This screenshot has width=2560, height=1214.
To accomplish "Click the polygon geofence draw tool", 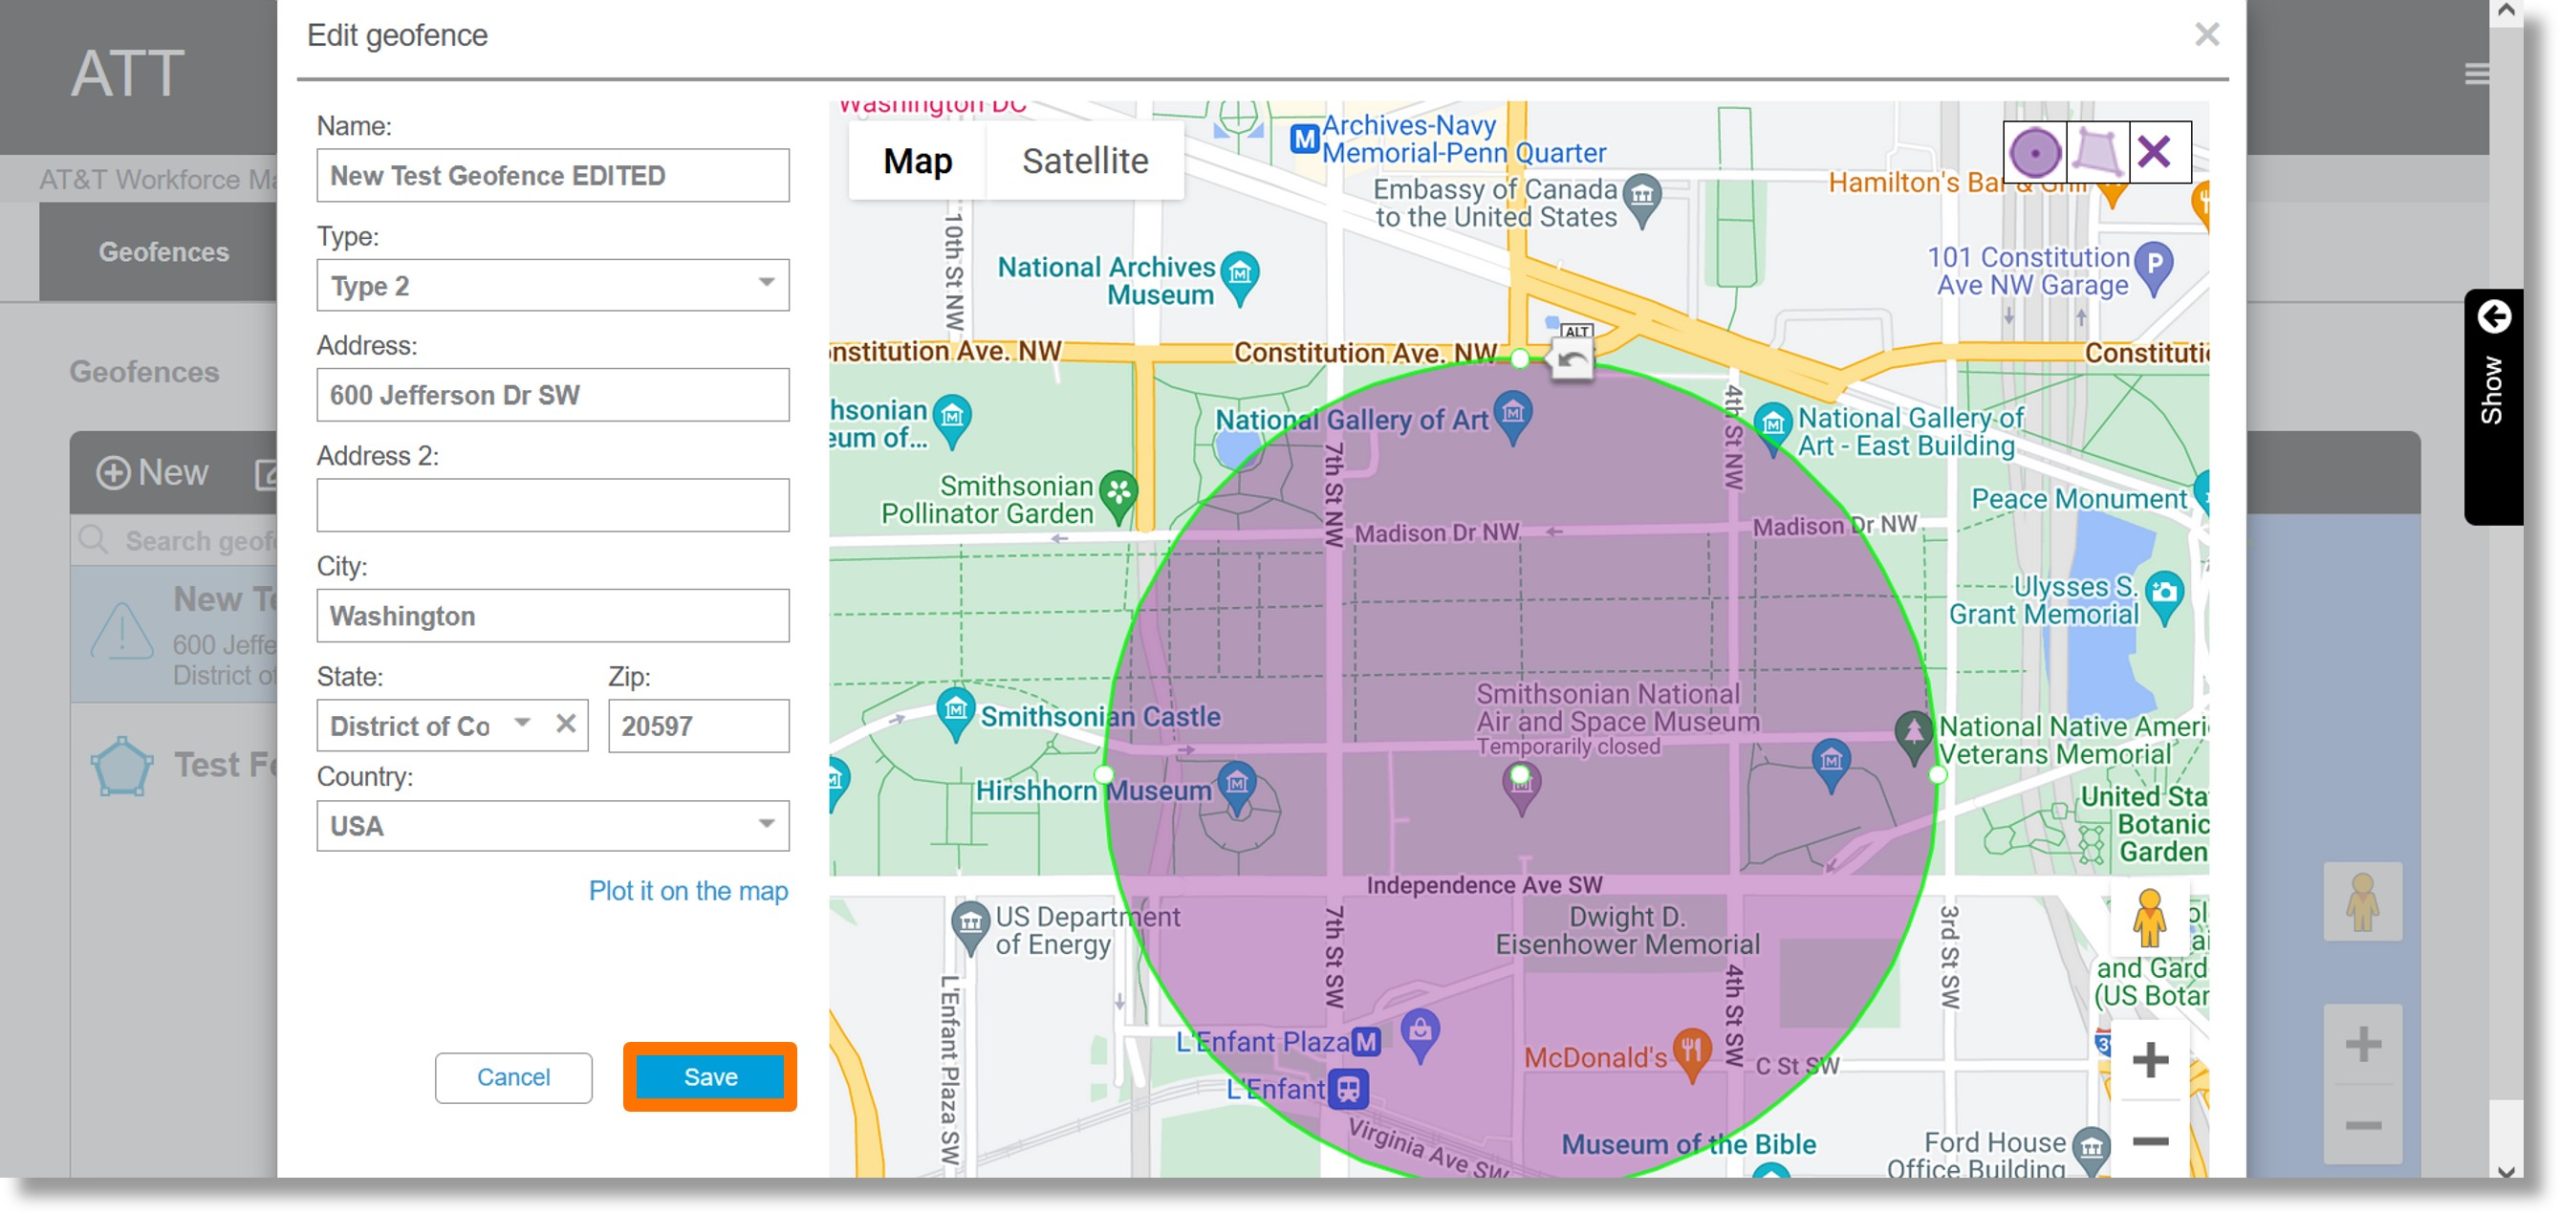I will point(2095,152).
